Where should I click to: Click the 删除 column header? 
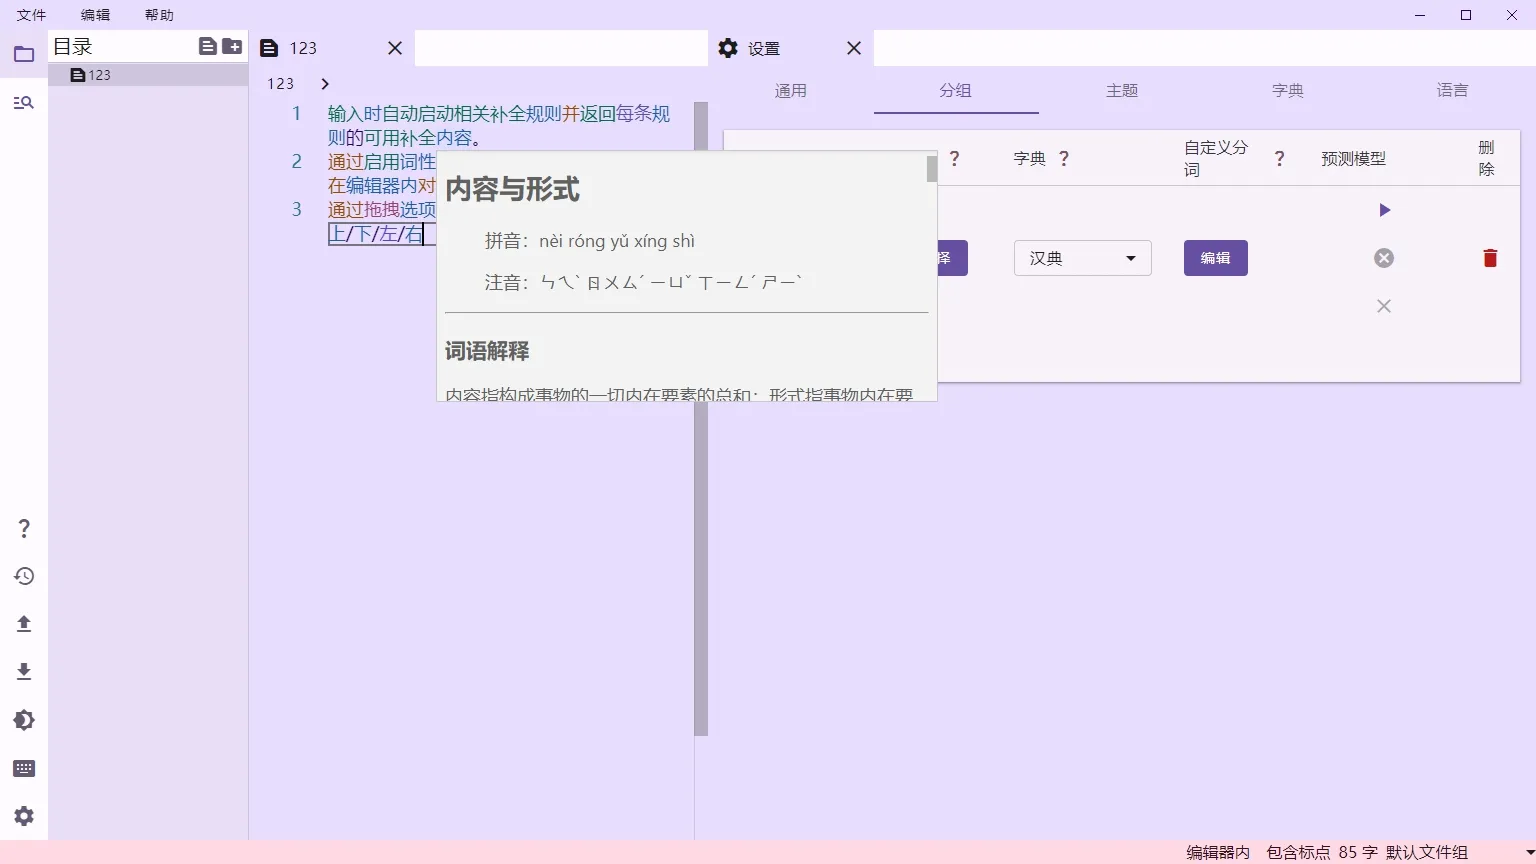coord(1486,158)
